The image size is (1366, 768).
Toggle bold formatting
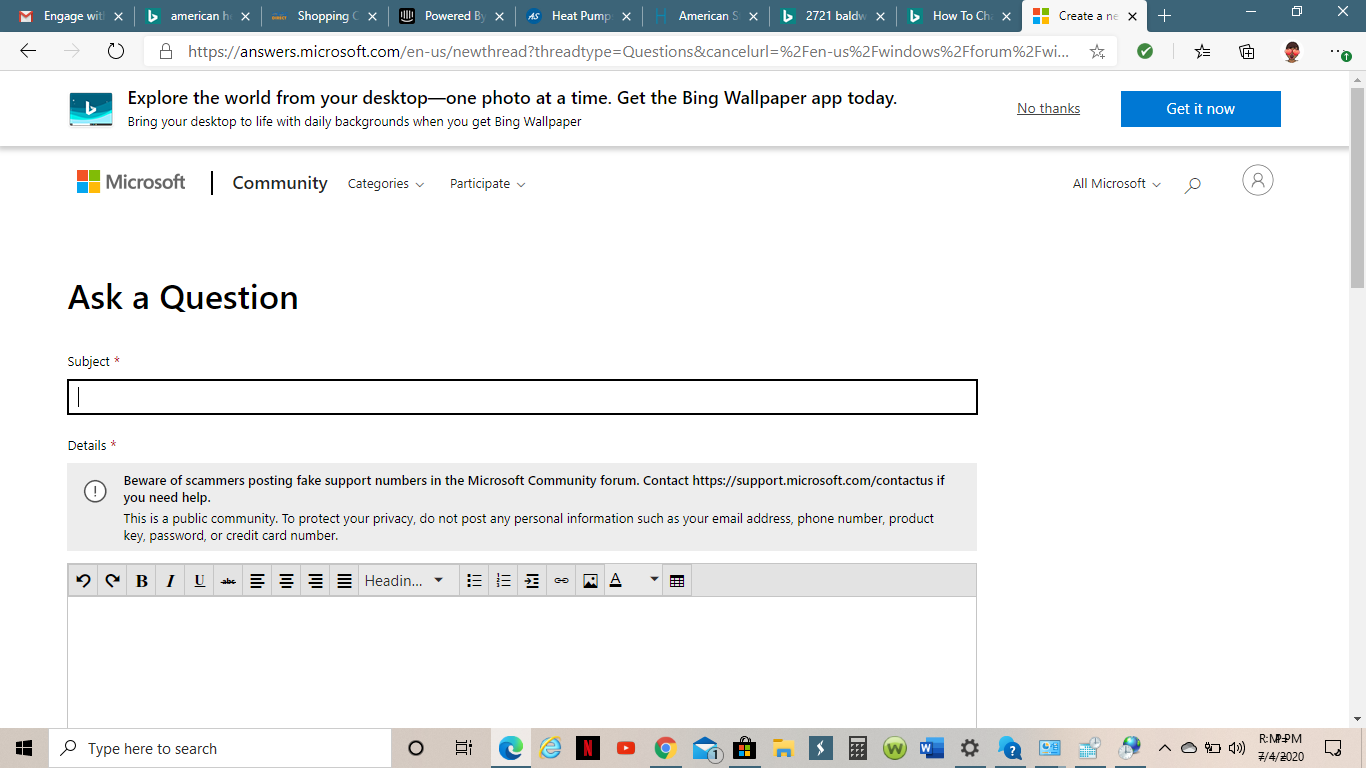pyautogui.click(x=141, y=581)
